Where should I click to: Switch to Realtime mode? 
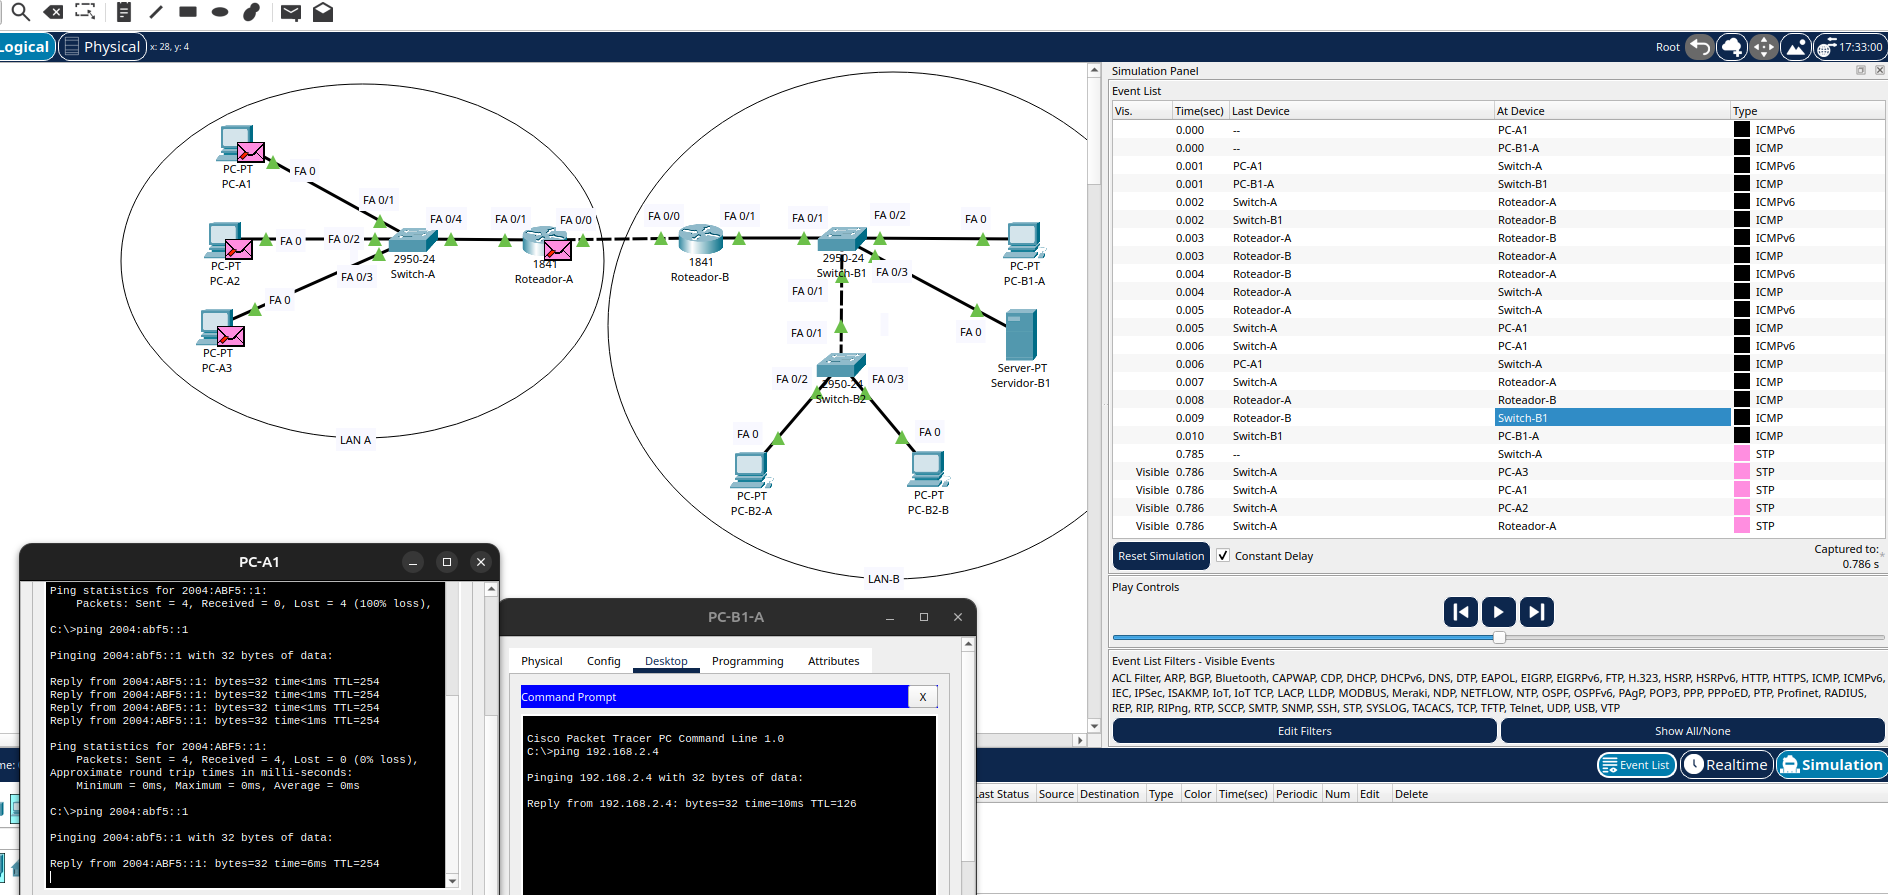coord(1726,765)
